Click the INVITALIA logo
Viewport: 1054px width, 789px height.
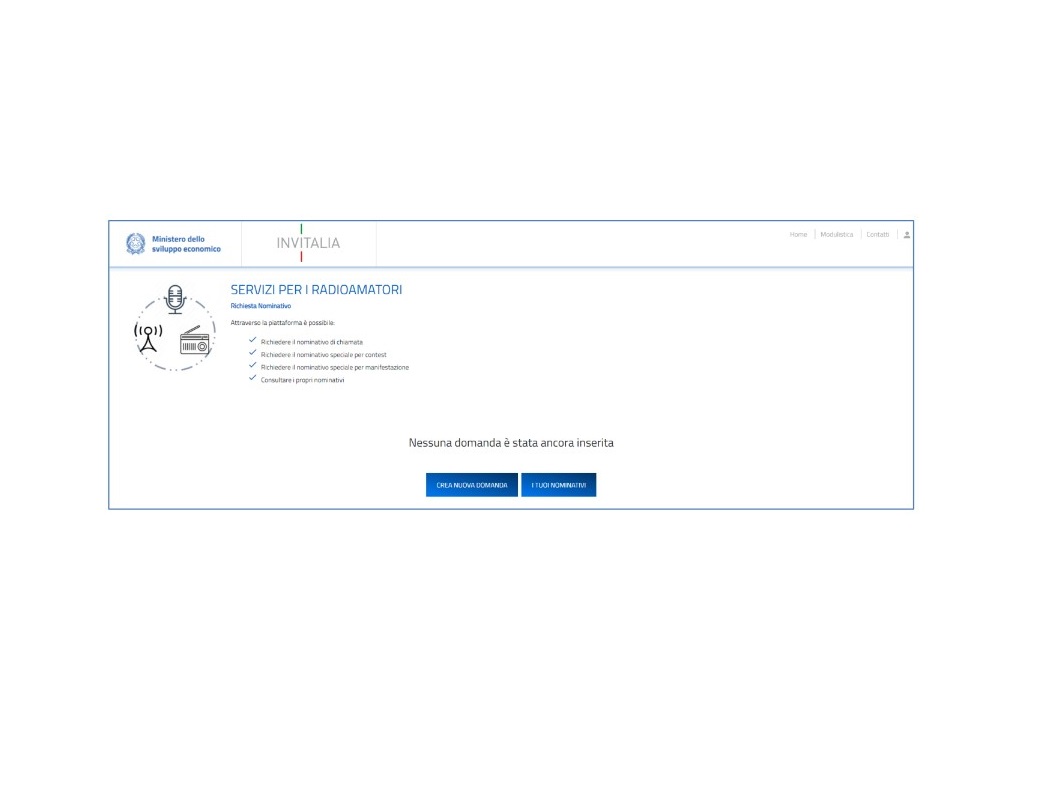[x=308, y=243]
